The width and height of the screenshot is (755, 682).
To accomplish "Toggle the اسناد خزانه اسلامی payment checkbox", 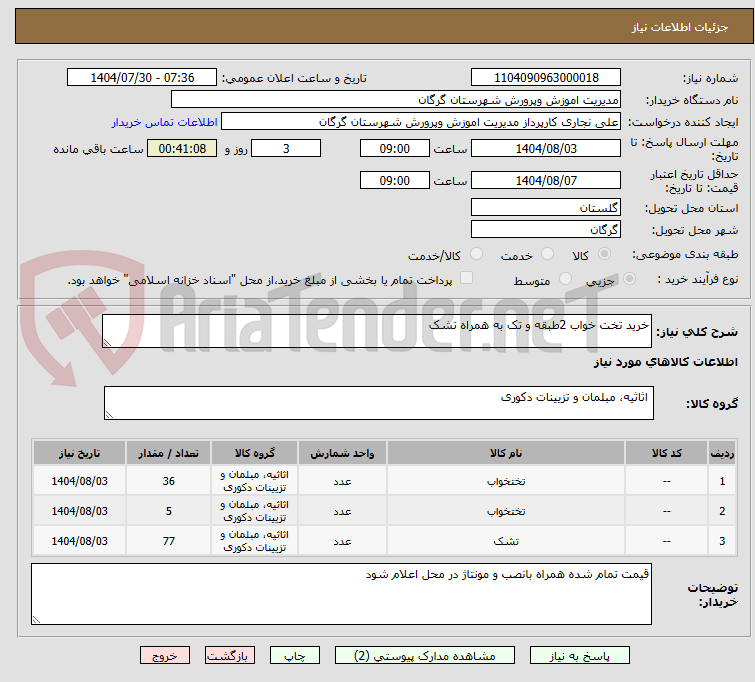I will coord(466,279).
